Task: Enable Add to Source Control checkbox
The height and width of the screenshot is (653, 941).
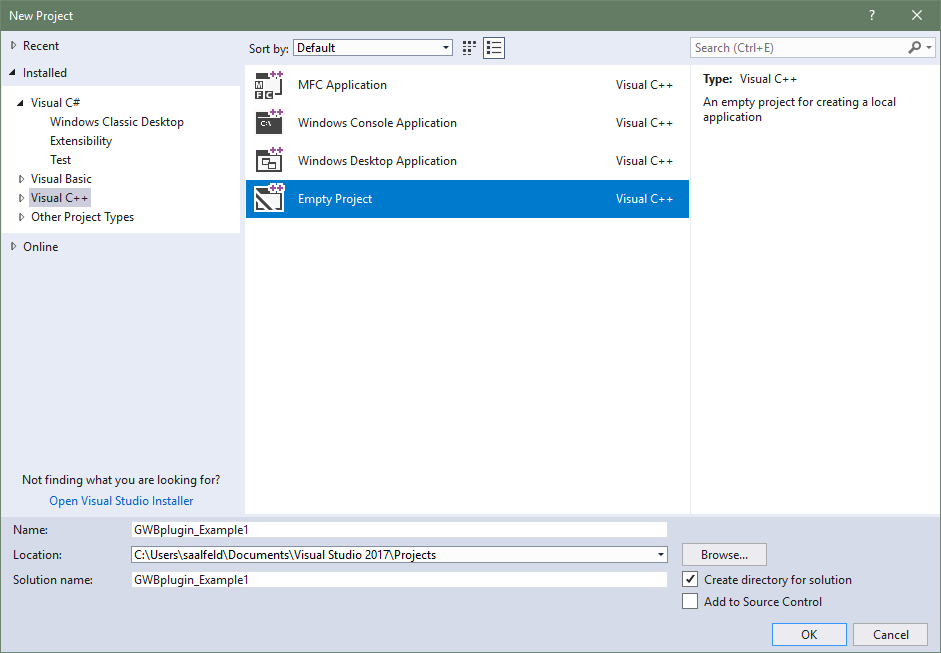Action: [x=690, y=601]
